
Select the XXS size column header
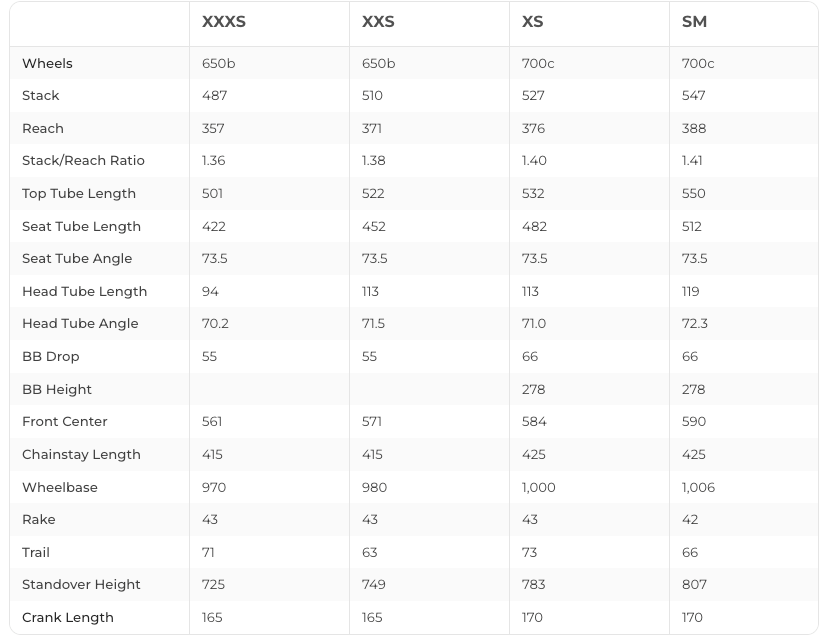pyautogui.click(x=378, y=22)
